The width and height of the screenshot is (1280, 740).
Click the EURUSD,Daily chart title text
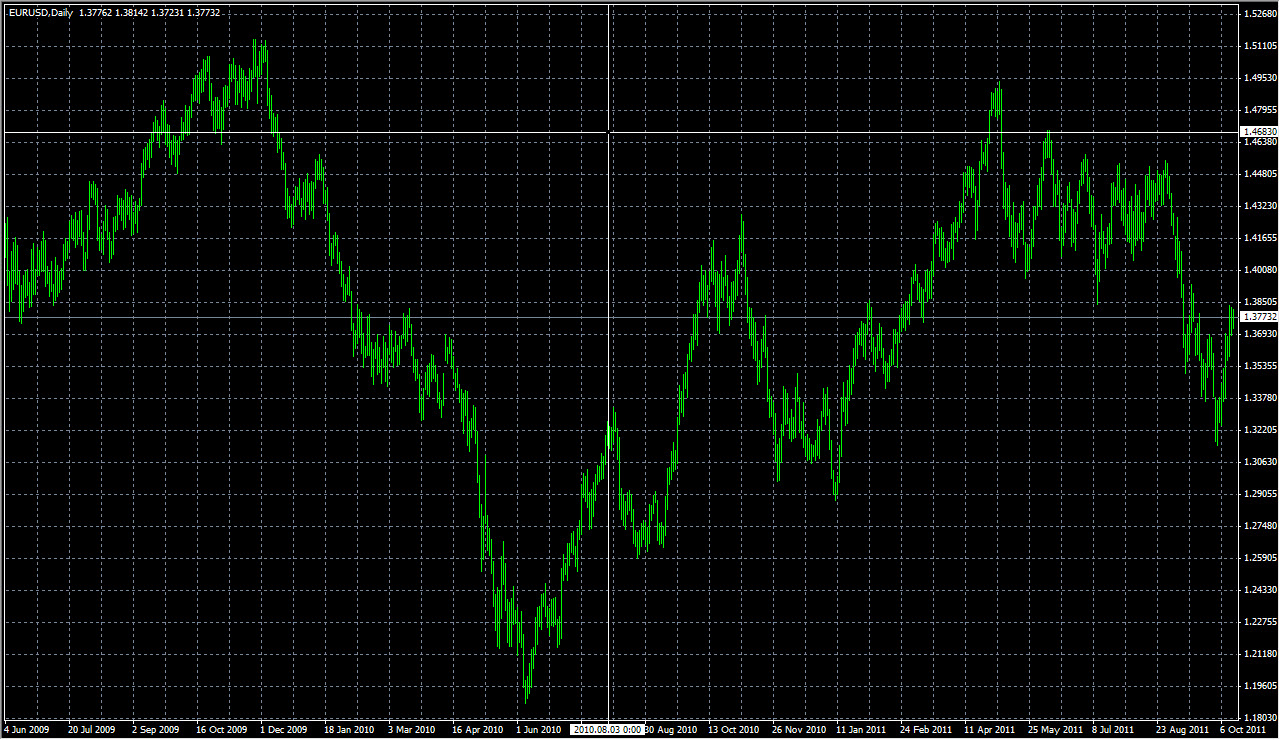pyautogui.click(x=41, y=12)
